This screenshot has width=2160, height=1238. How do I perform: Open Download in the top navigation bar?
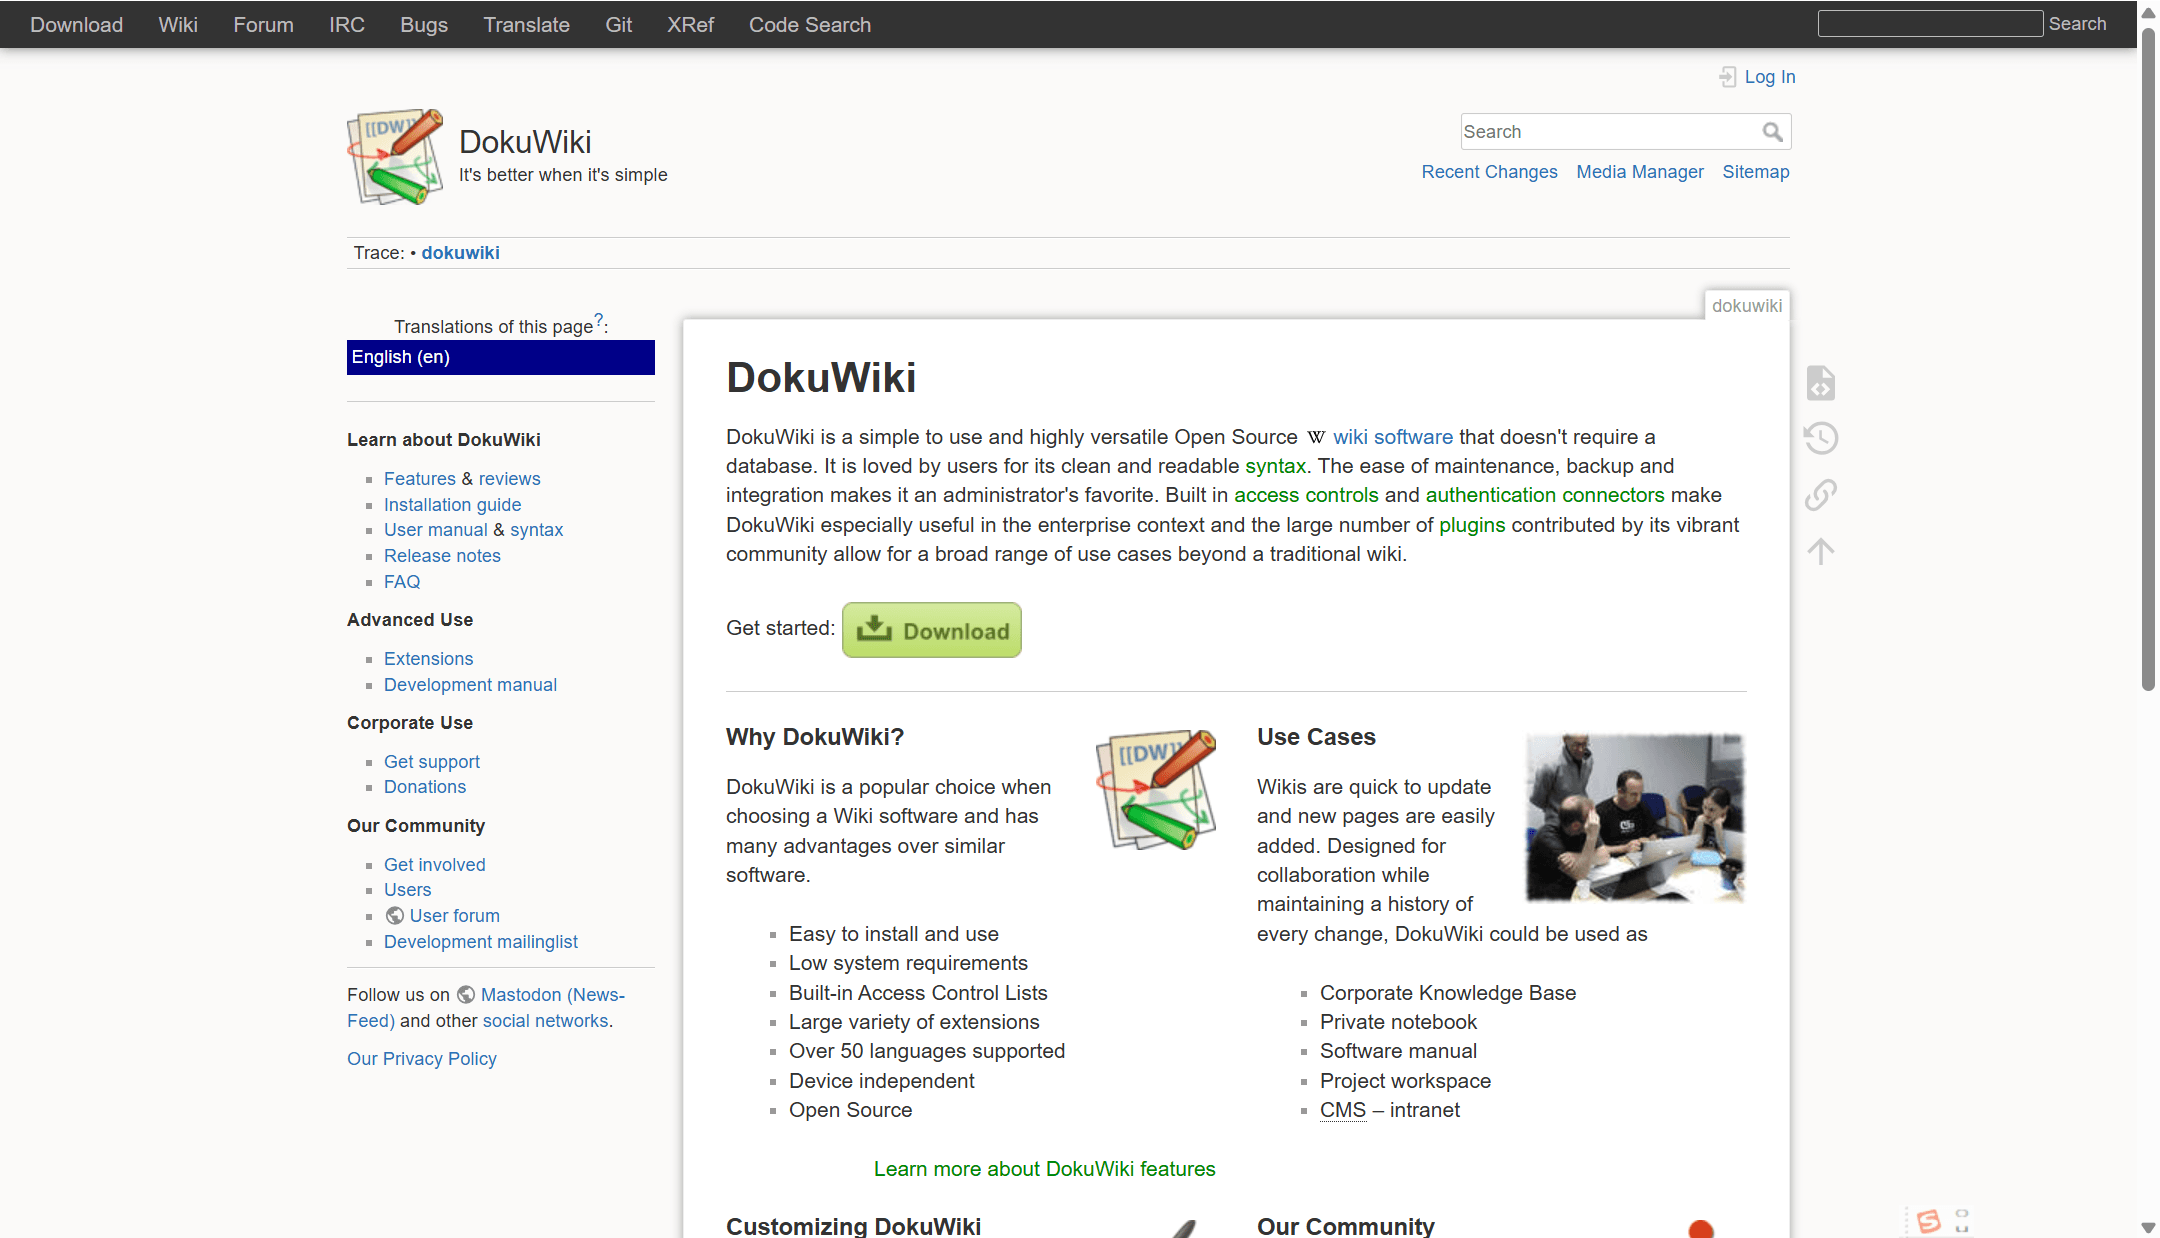coord(76,25)
